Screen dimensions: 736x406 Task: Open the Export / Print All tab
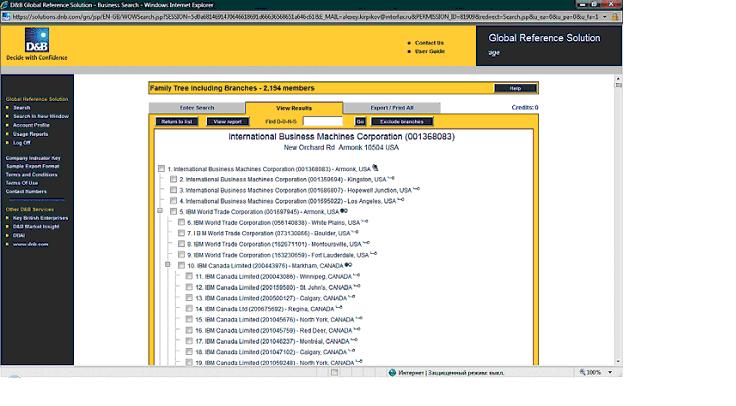(x=392, y=108)
